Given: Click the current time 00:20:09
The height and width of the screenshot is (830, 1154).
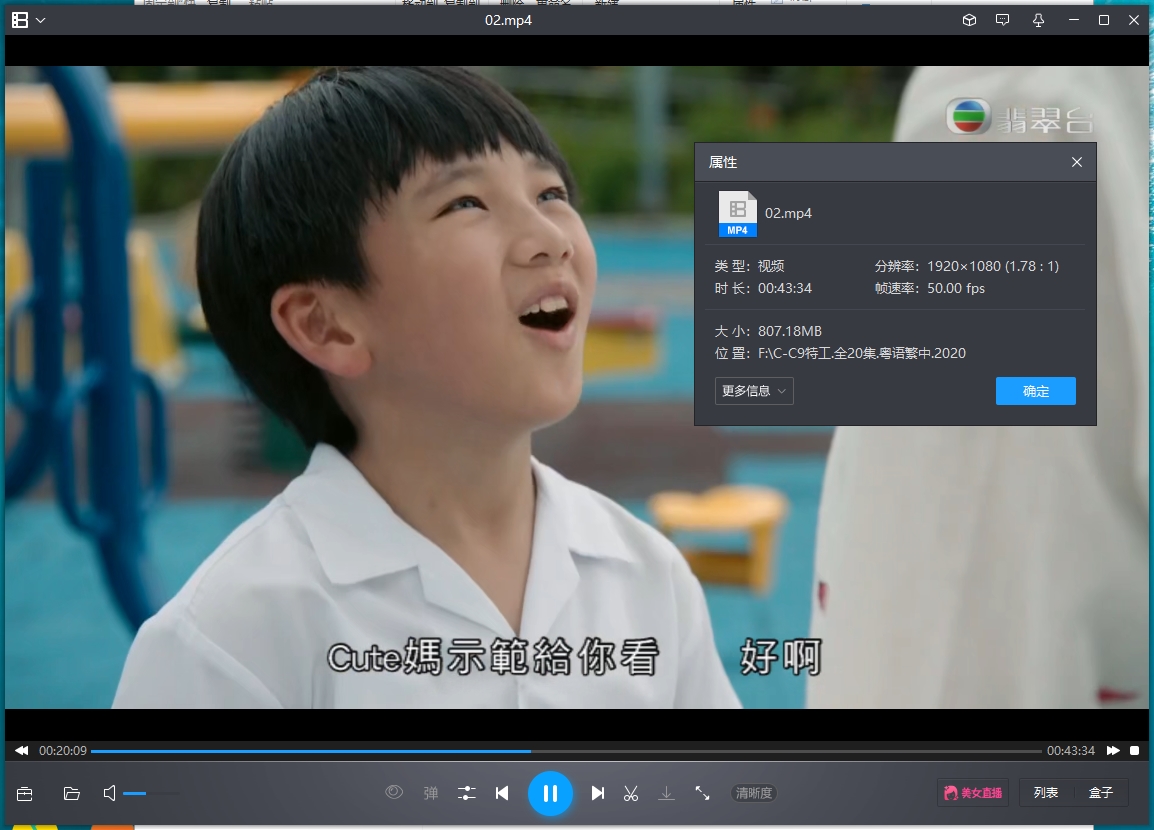Looking at the screenshot, I should pyautogui.click(x=63, y=751).
